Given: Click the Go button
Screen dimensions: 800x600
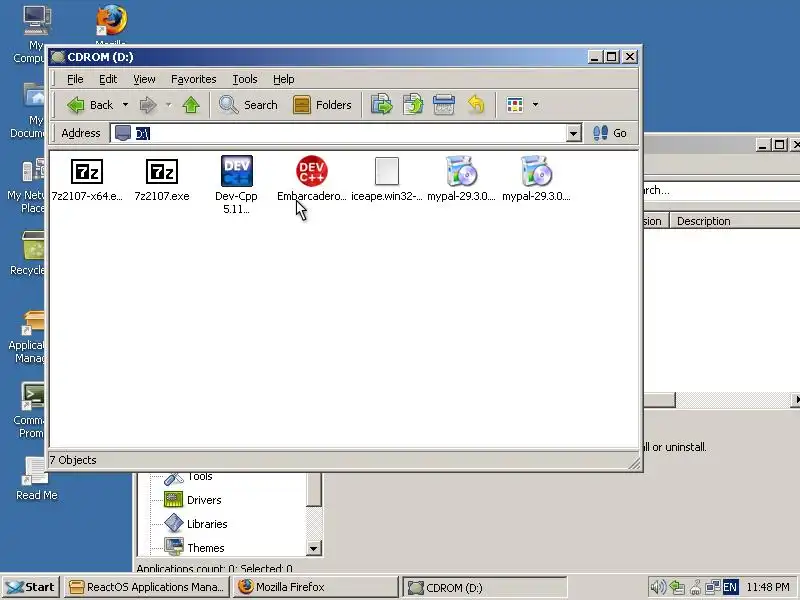Looking at the screenshot, I should (x=610, y=133).
